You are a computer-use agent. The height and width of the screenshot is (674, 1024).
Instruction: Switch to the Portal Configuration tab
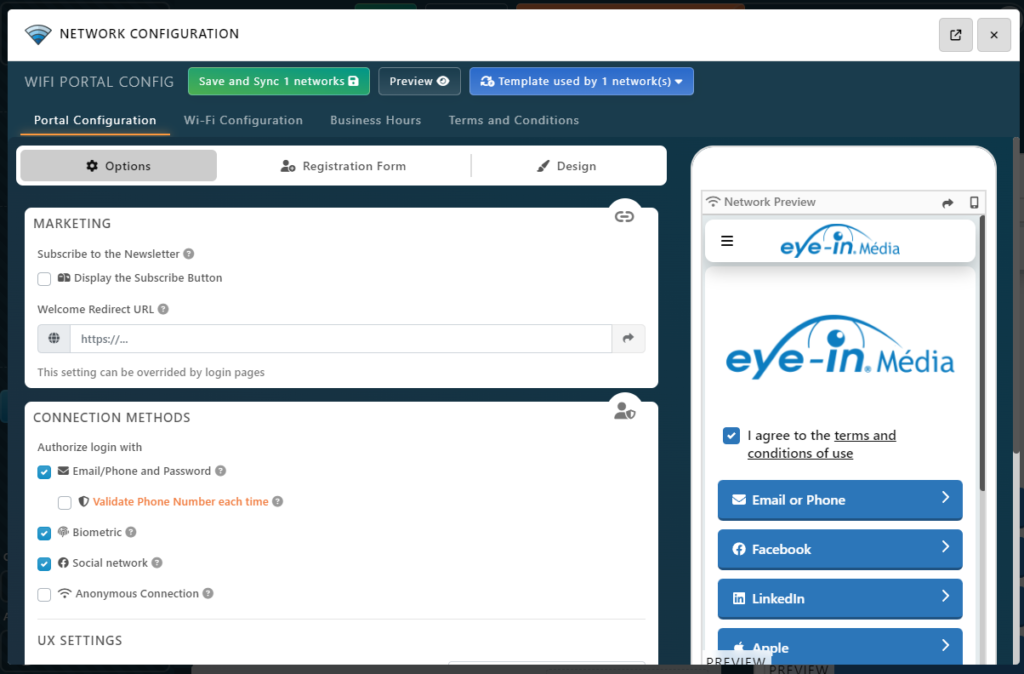95,120
